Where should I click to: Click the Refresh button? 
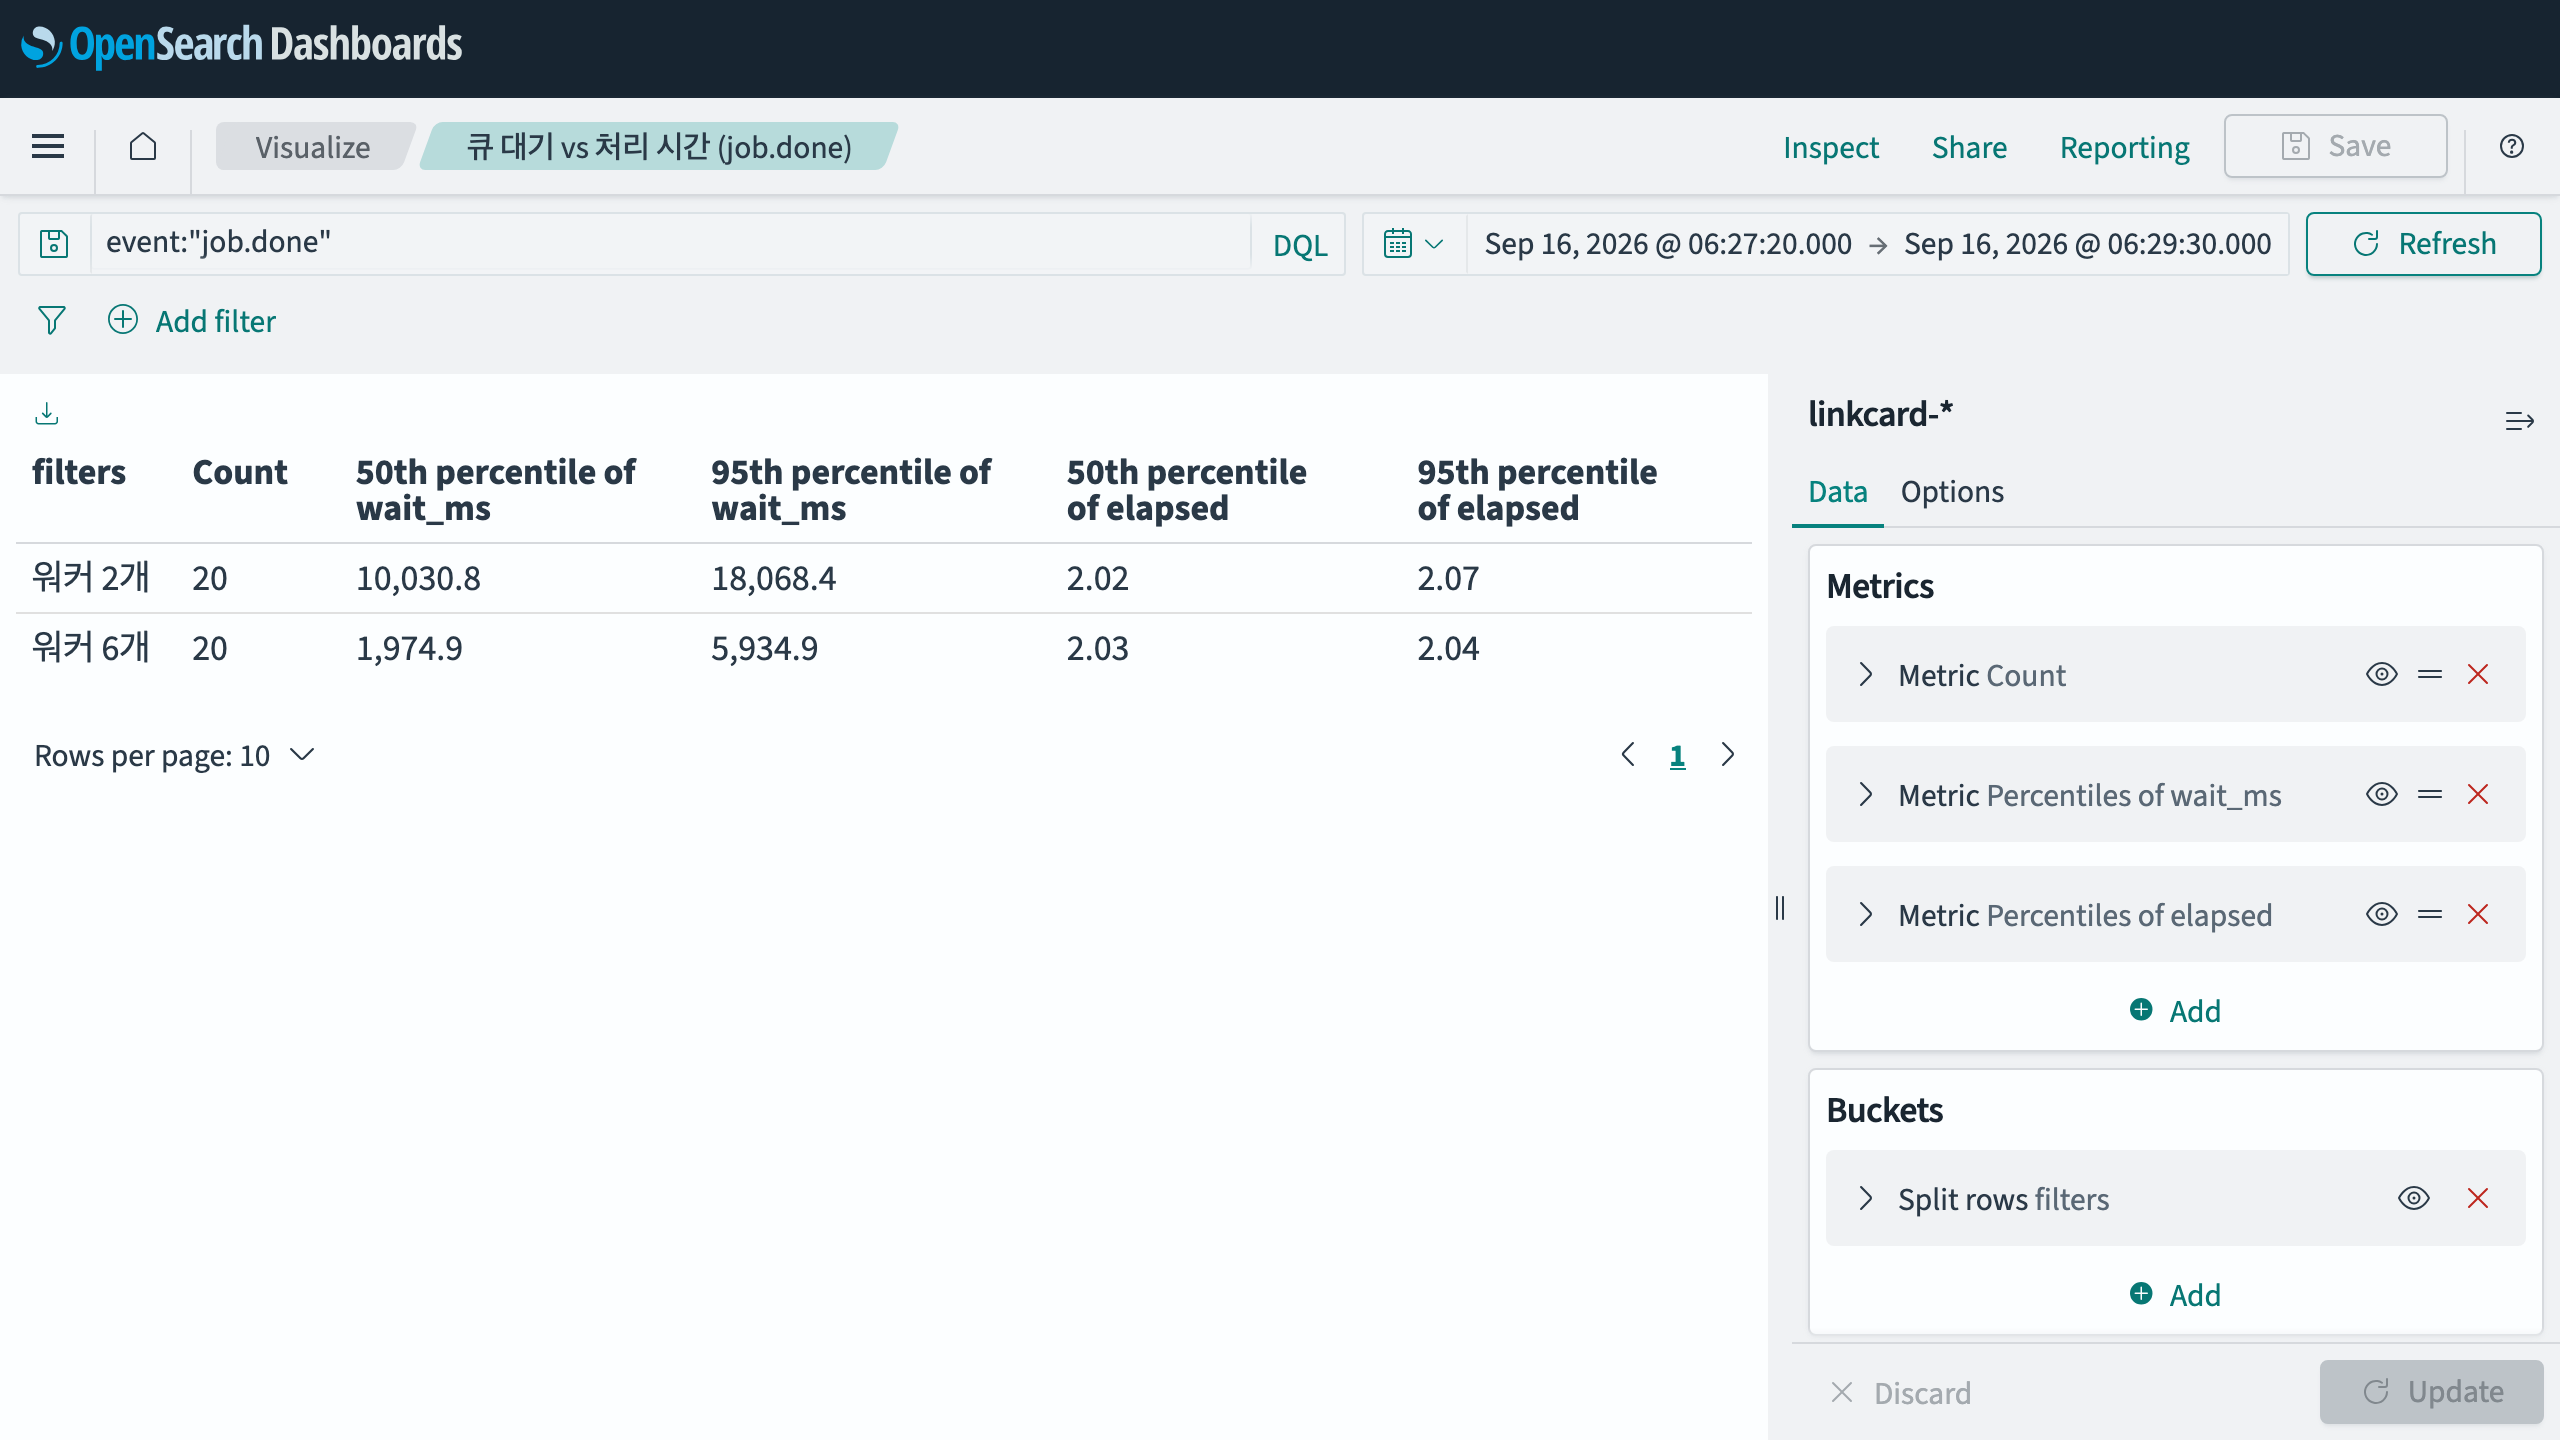(2424, 243)
